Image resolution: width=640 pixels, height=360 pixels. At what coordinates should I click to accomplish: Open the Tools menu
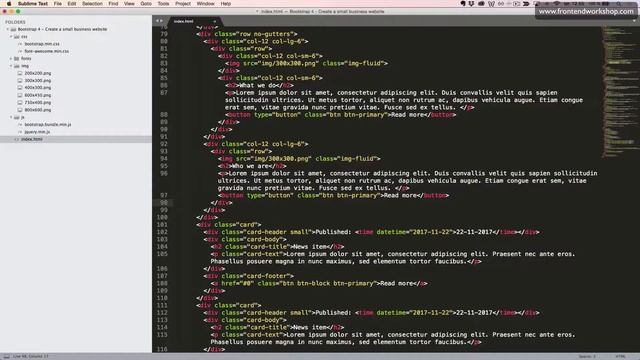[163, 3]
